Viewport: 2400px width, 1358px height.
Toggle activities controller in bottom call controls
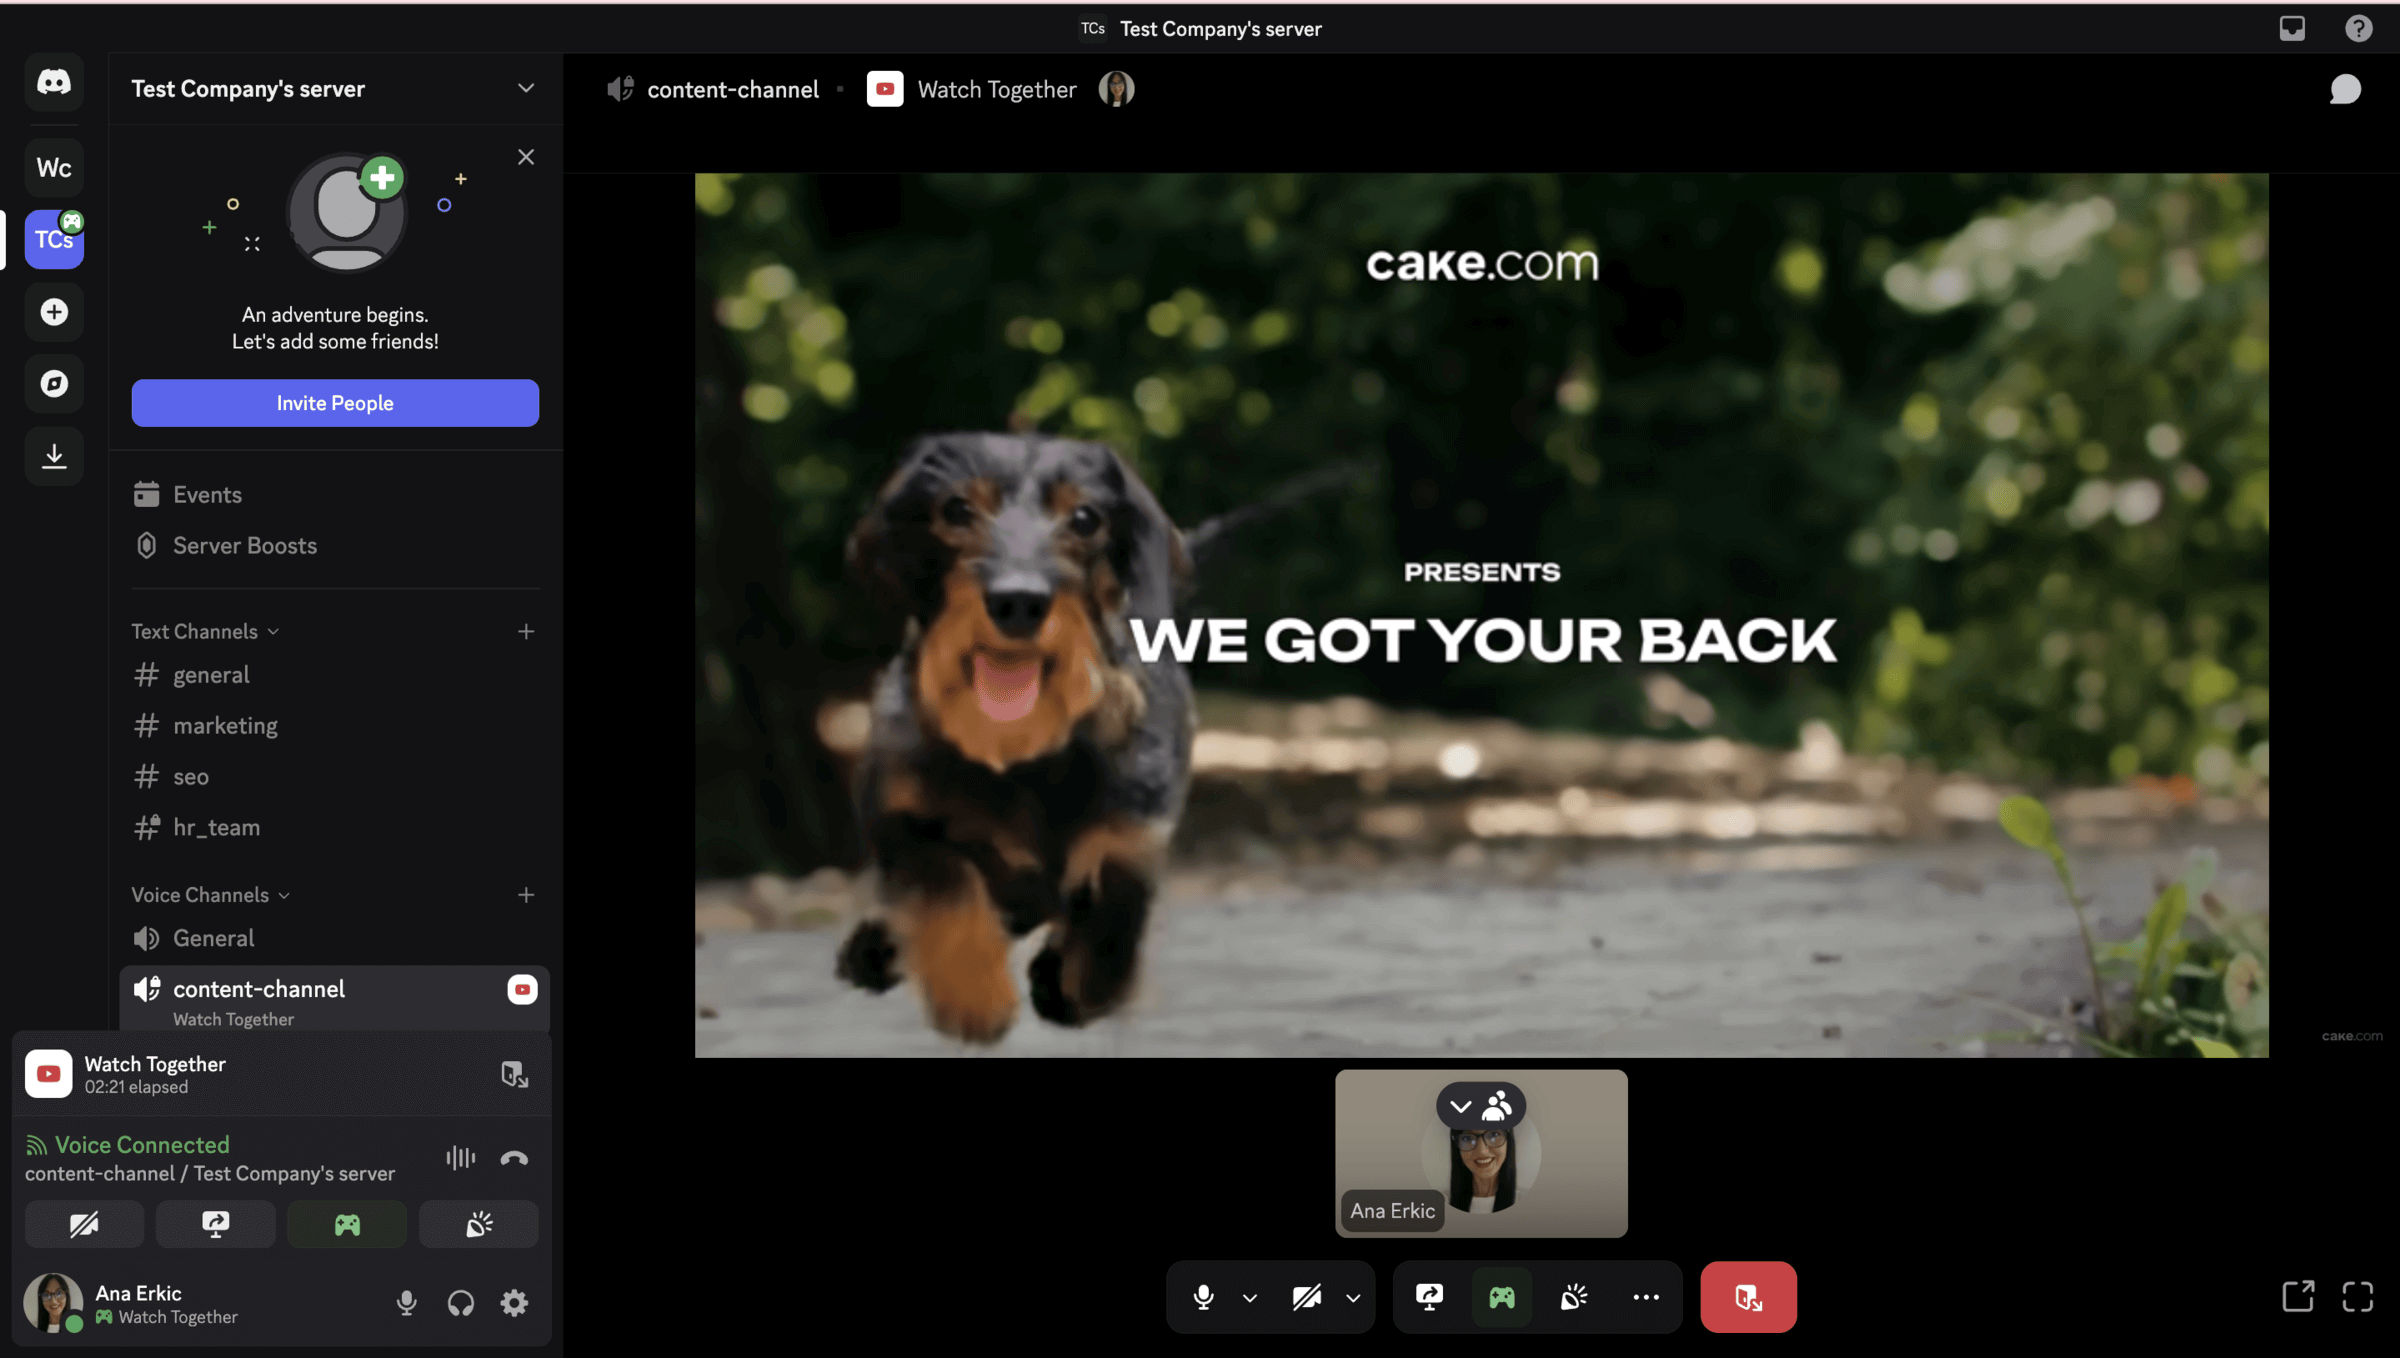[x=1502, y=1297]
